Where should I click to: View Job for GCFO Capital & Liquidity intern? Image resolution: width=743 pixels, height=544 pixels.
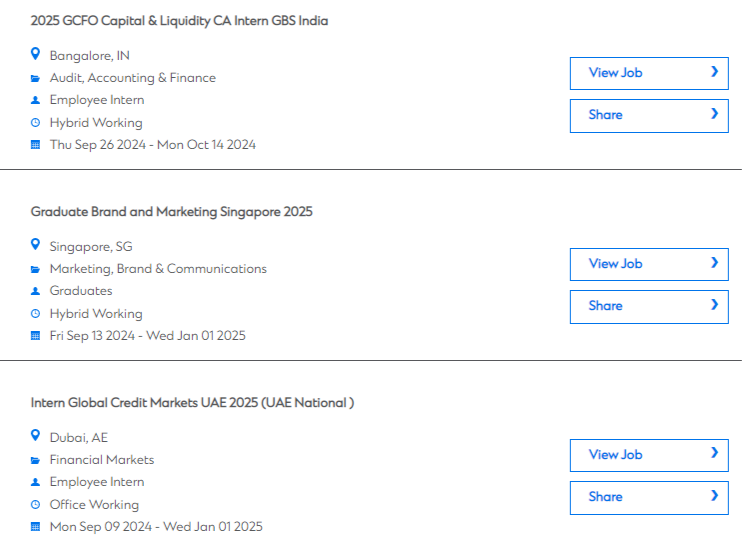[x=649, y=73]
